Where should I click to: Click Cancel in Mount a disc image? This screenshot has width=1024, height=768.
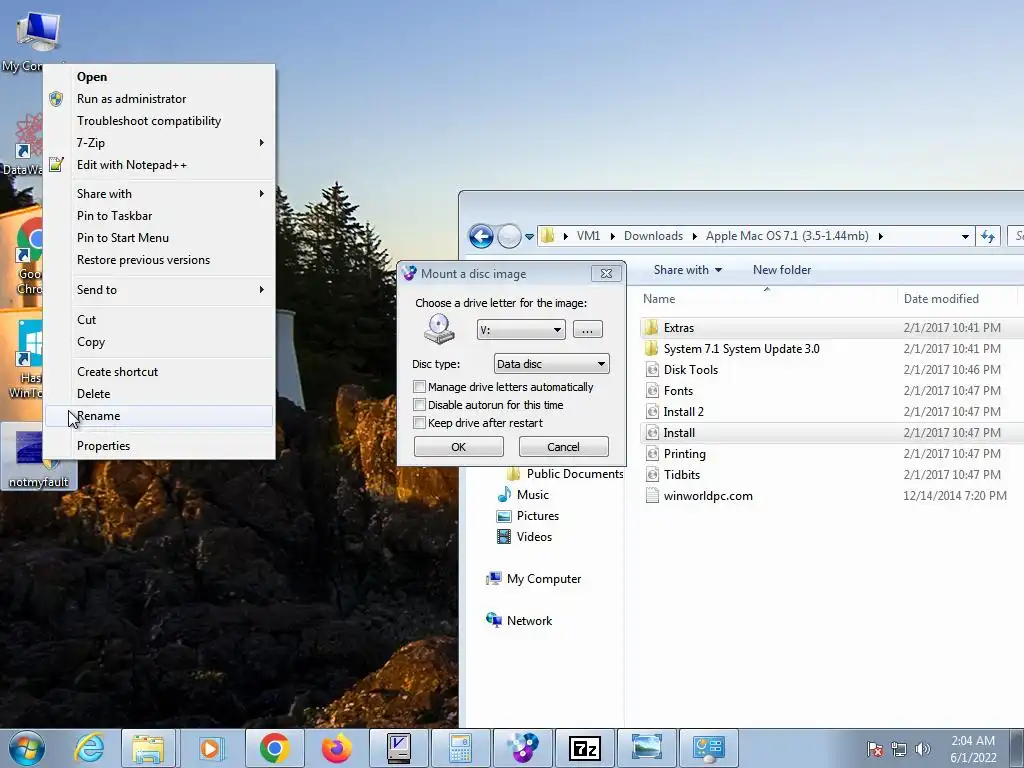pos(563,447)
